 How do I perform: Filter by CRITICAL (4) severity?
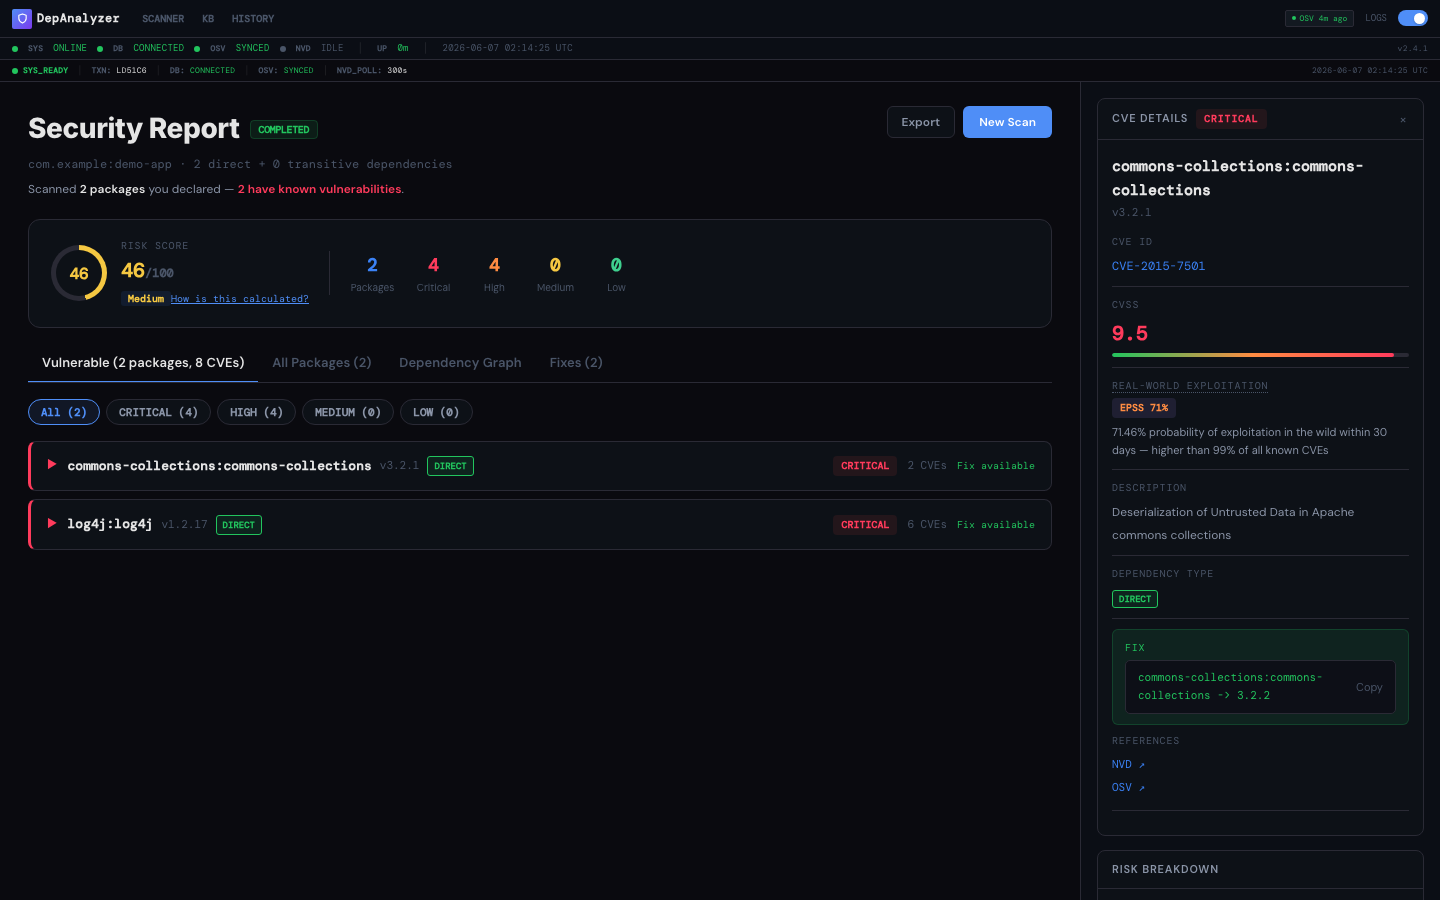coord(159,412)
